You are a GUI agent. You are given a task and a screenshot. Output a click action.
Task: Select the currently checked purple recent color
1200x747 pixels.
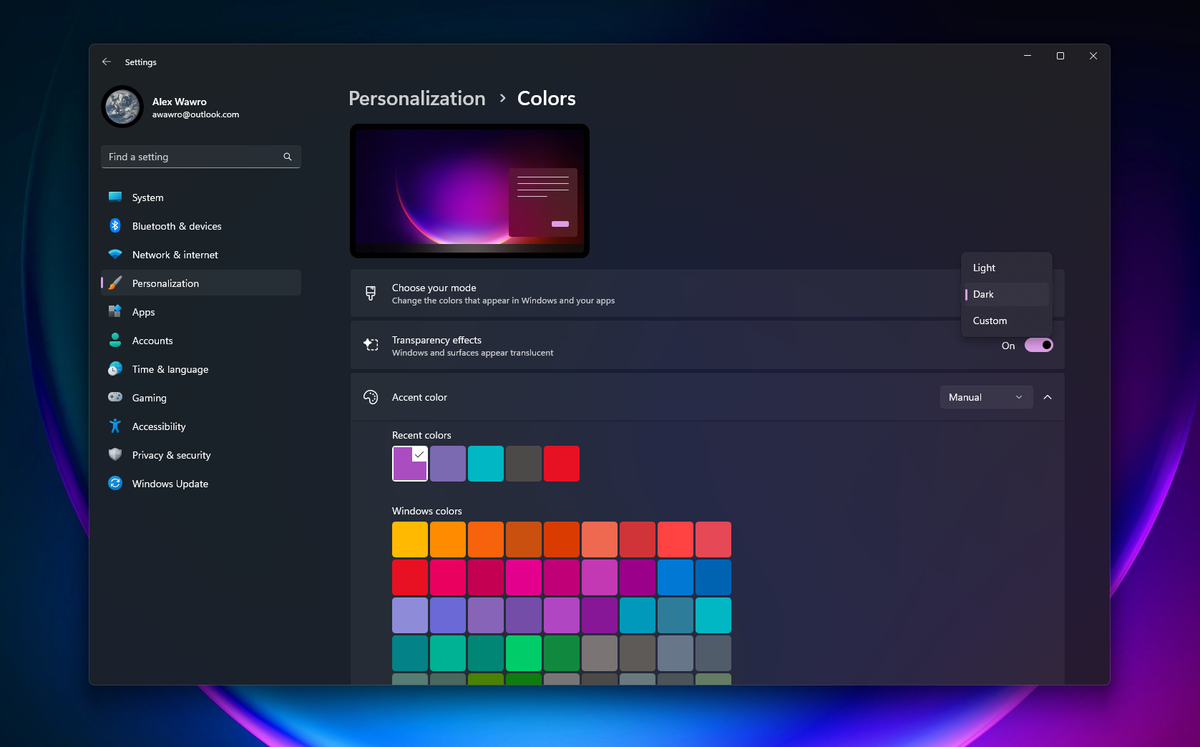coord(410,463)
